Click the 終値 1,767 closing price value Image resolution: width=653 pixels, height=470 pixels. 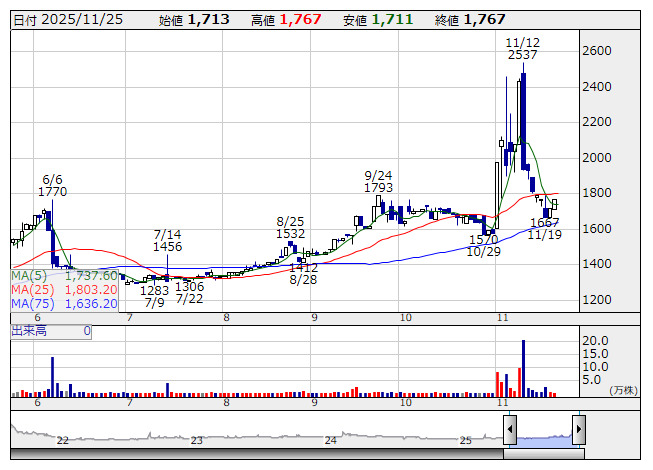pyautogui.click(x=484, y=19)
